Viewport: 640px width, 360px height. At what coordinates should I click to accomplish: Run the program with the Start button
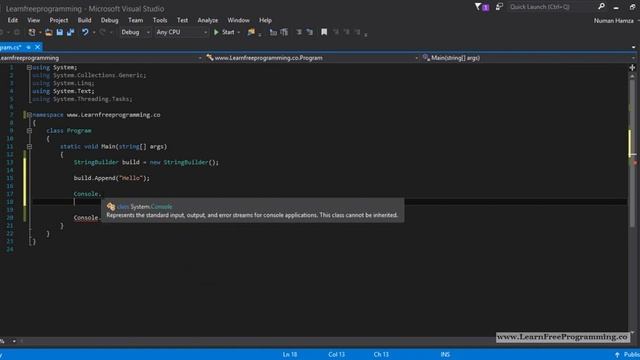tap(224, 32)
